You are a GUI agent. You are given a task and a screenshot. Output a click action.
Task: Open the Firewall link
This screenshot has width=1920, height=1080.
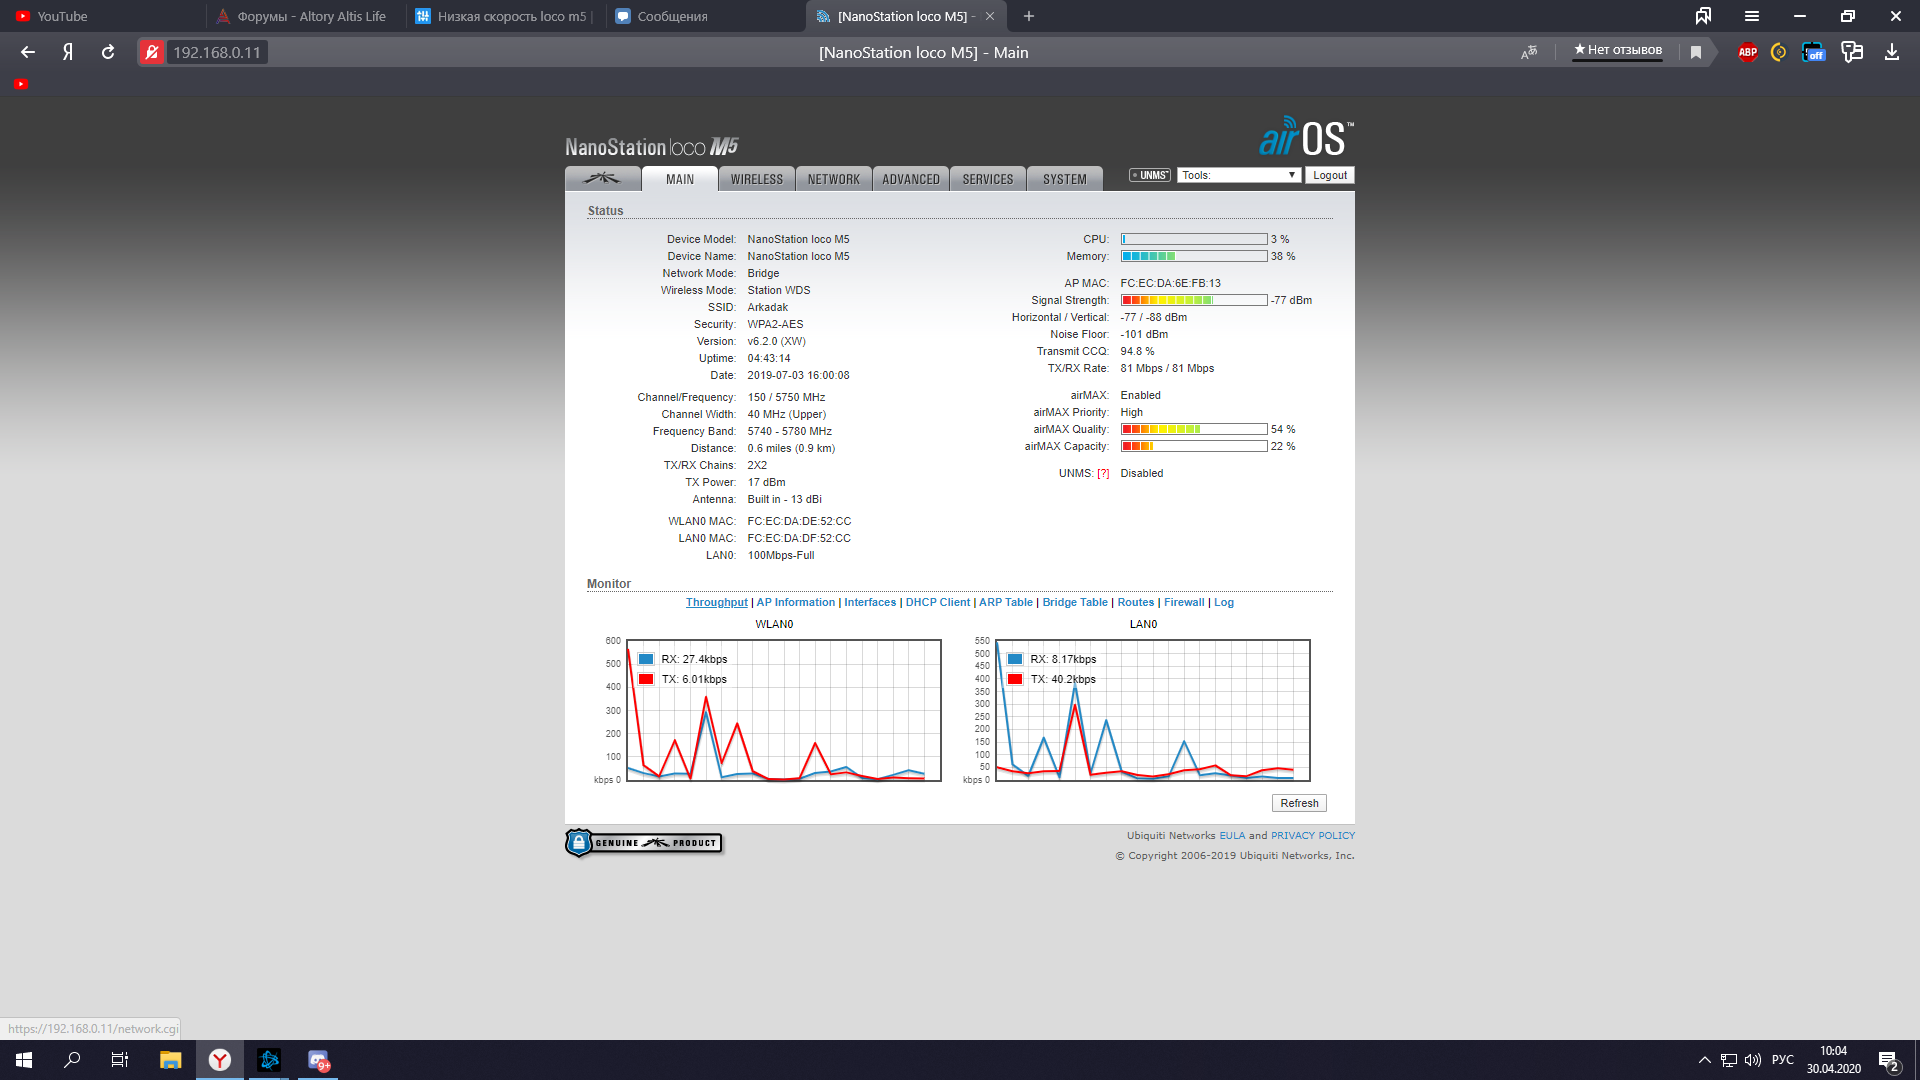click(1184, 602)
